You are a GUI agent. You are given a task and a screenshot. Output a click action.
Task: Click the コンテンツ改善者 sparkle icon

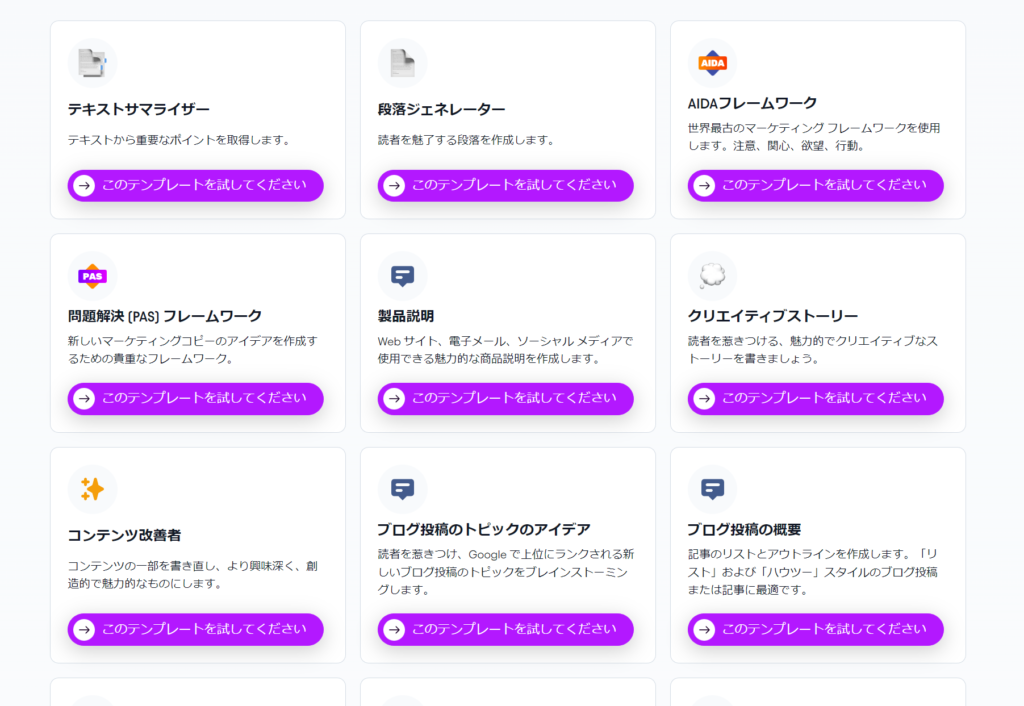(x=92, y=489)
